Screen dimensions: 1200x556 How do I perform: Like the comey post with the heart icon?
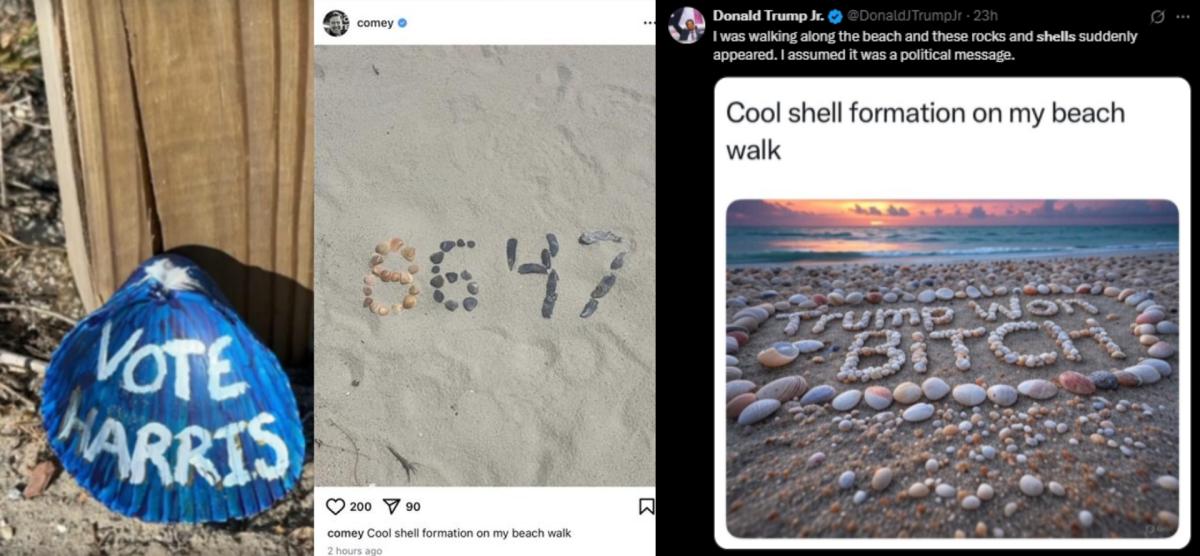pyautogui.click(x=336, y=507)
